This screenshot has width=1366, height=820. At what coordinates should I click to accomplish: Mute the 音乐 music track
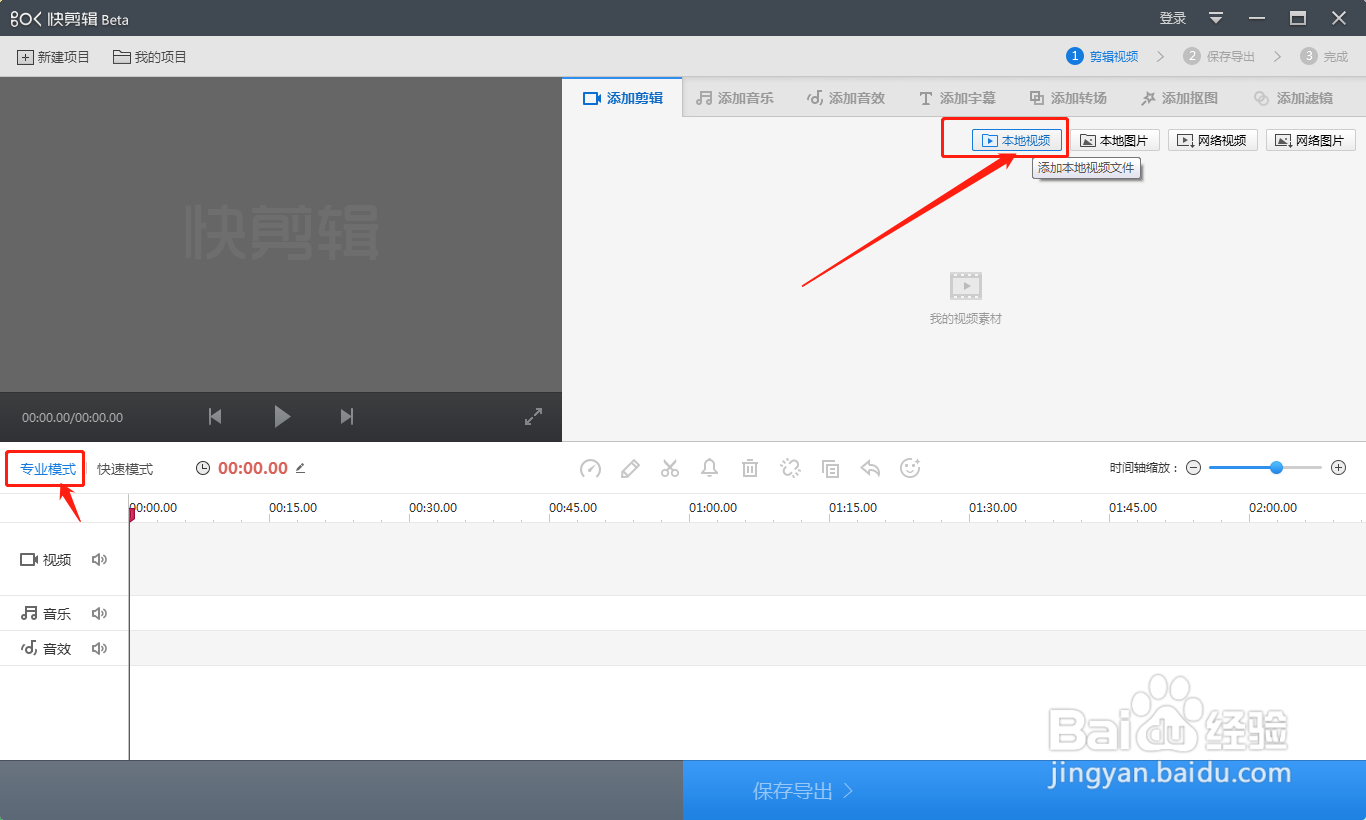[99, 613]
